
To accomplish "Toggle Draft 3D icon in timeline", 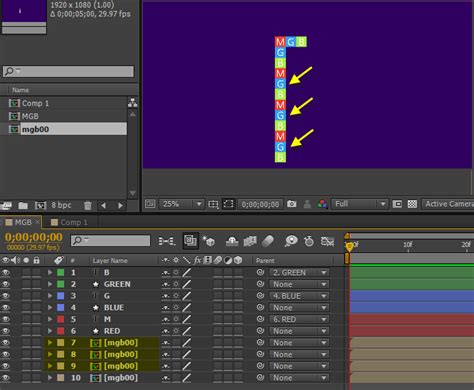I will click(x=209, y=241).
